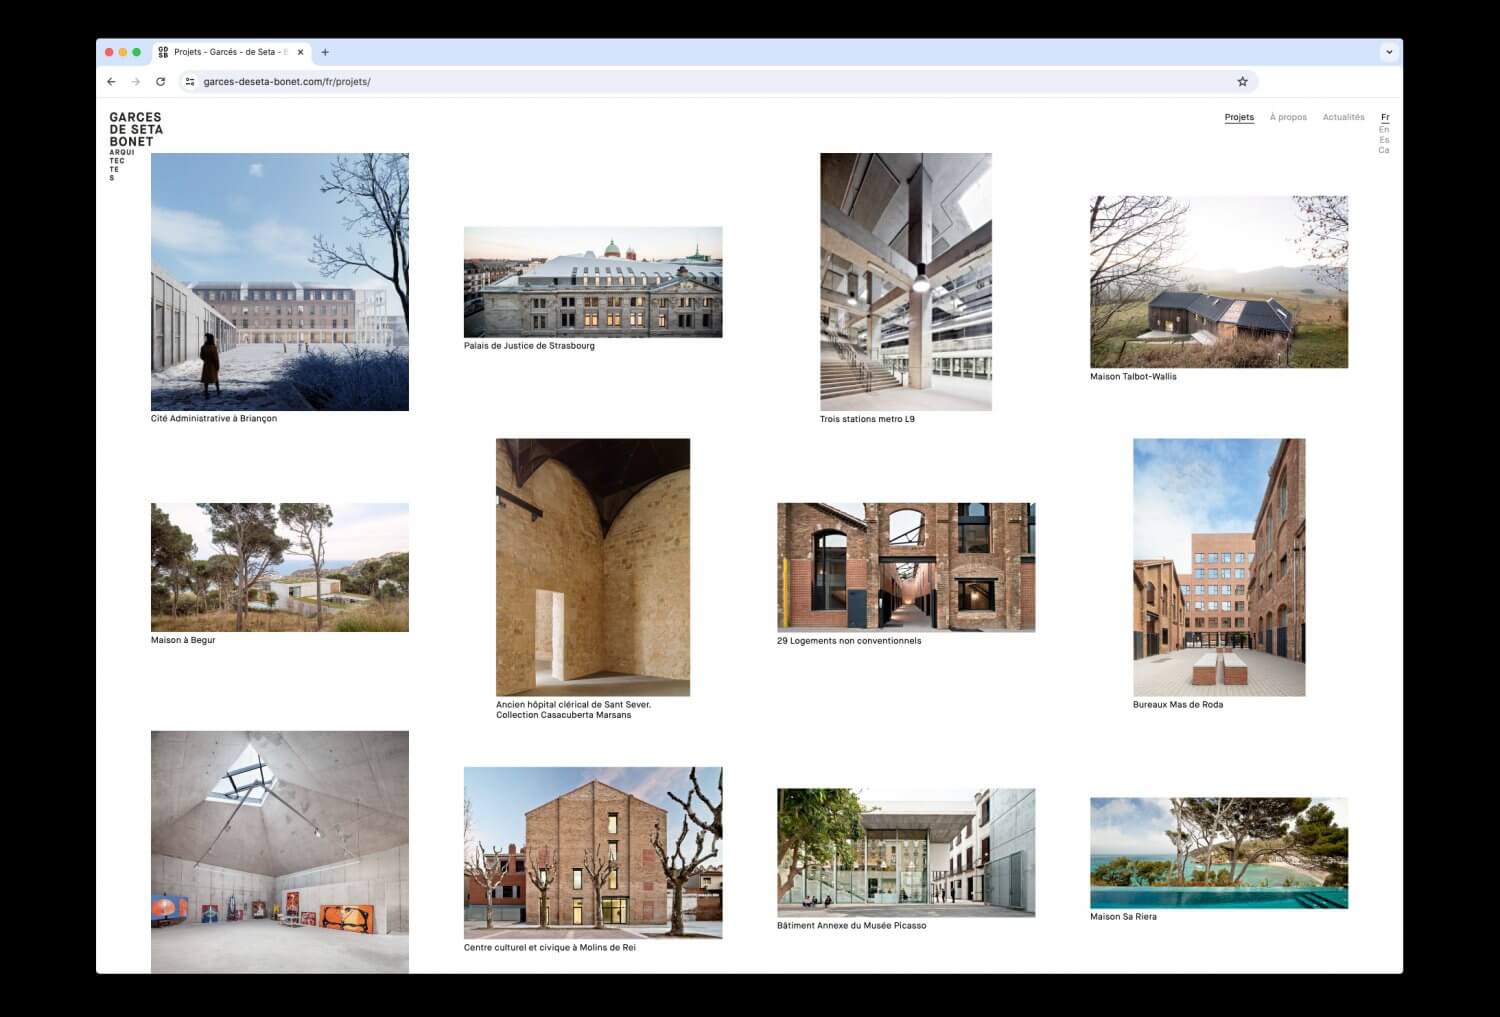Image resolution: width=1500 pixels, height=1017 pixels.
Task: Open Ancien hôpital clérical de Sant Sever photo
Action: 593,567
